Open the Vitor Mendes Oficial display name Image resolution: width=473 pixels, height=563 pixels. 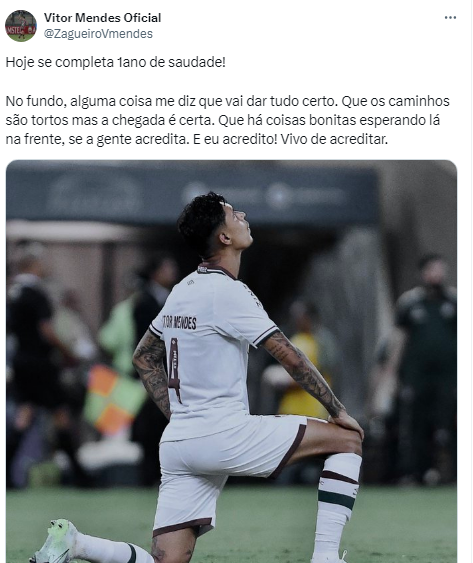click(102, 18)
